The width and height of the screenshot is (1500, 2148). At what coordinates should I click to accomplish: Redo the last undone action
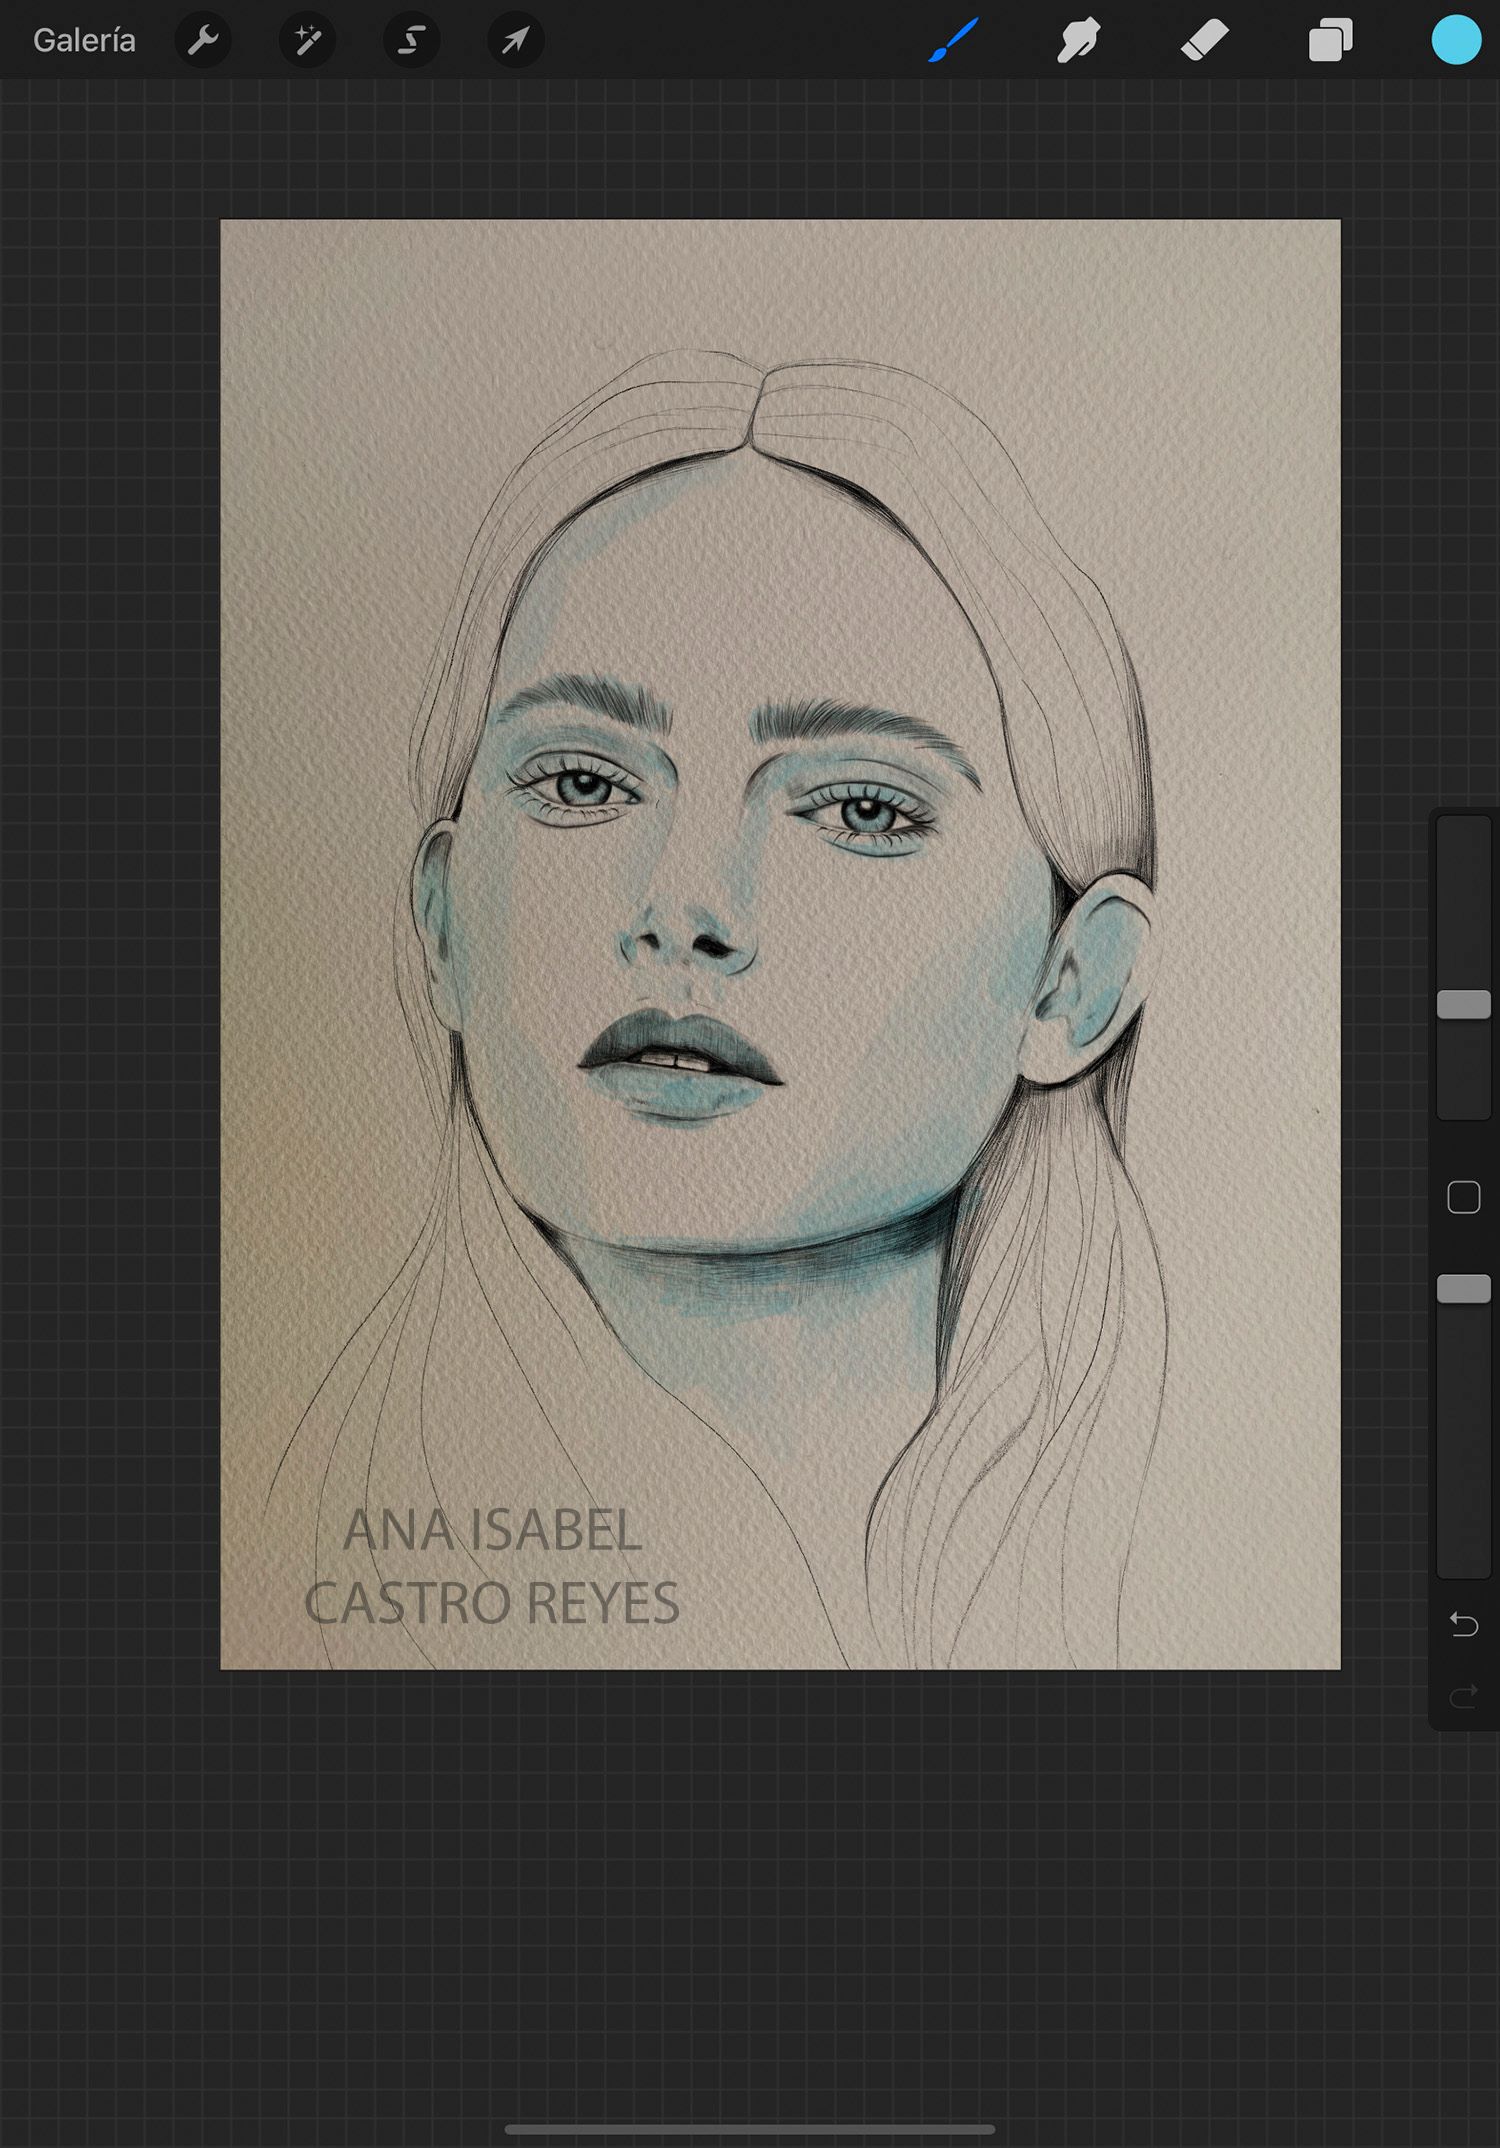pos(1464,1696)
